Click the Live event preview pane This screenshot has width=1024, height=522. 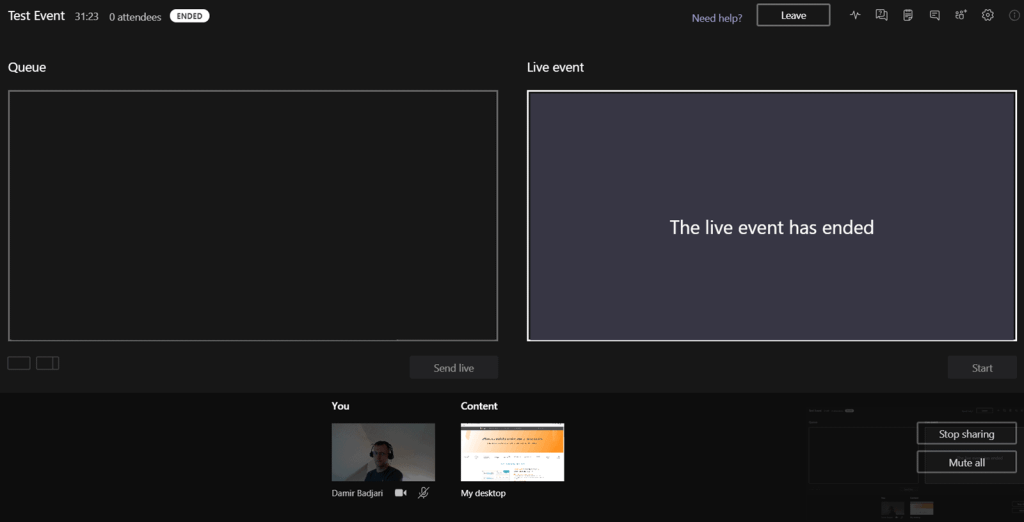pos(771,216)
